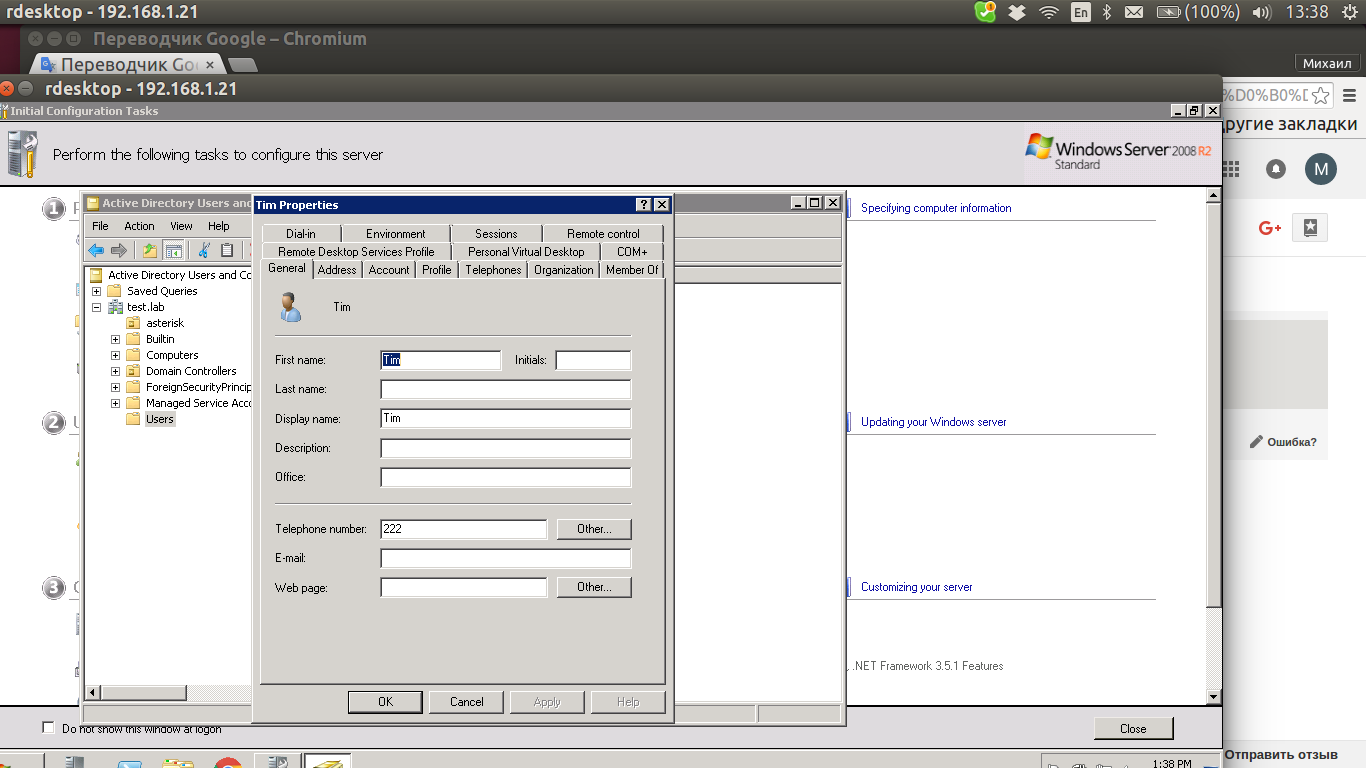Image resolution: width=1366 pixels, height=768 pixels.
Task: Select the Users folder in tree
Action: point(159,419)
